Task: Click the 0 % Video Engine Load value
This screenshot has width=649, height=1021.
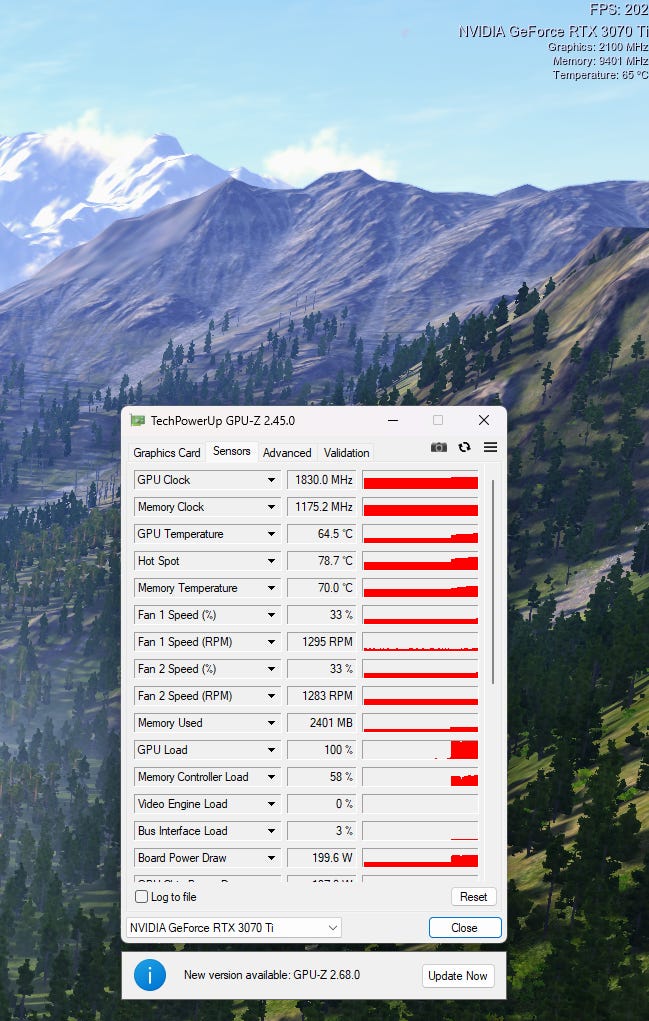Action: [x=322, y=804]
